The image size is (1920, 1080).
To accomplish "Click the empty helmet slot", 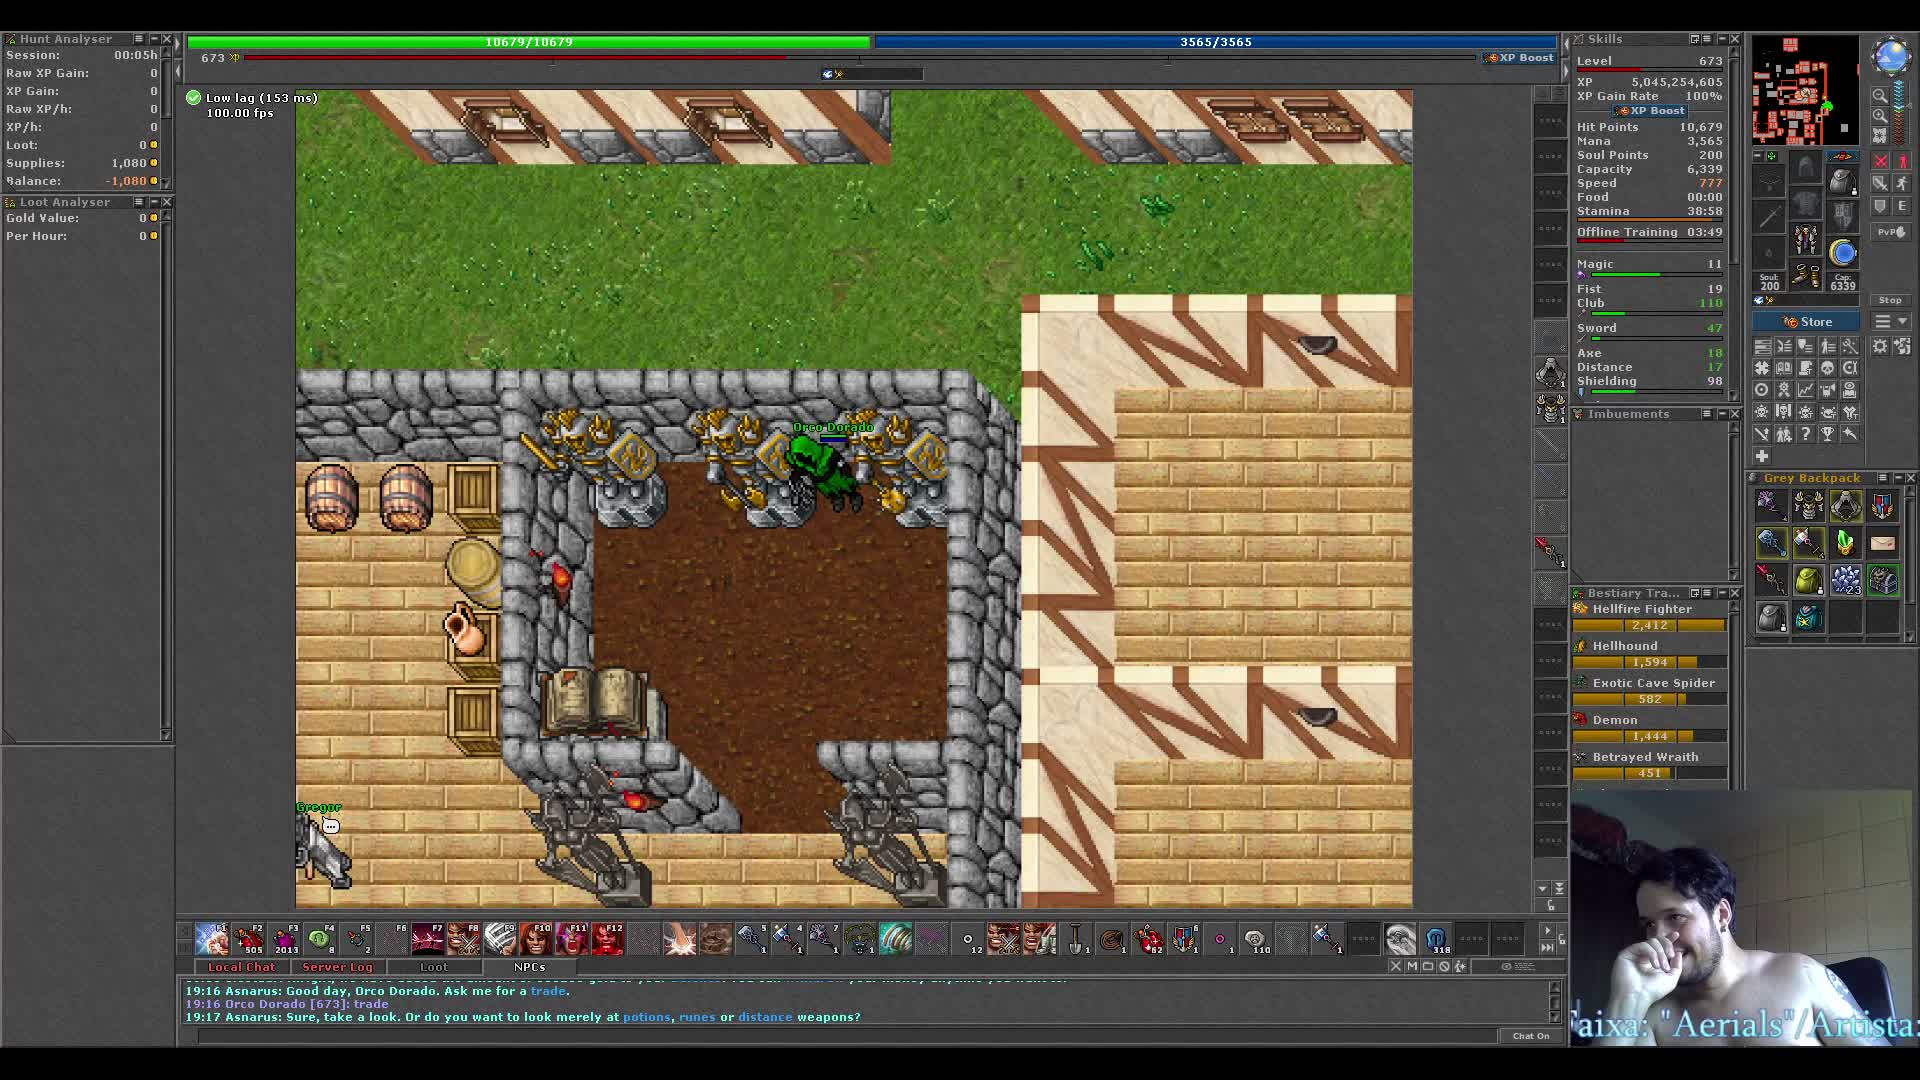I will (1806, 166).
